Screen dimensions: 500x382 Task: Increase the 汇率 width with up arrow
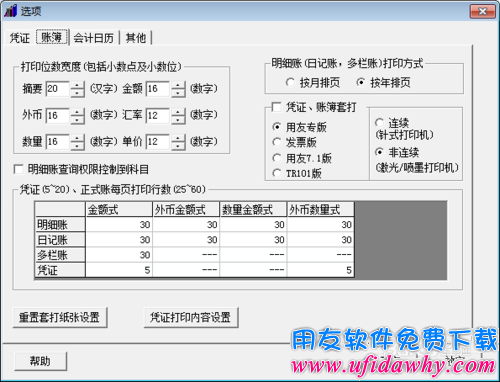tap(178, 112)
